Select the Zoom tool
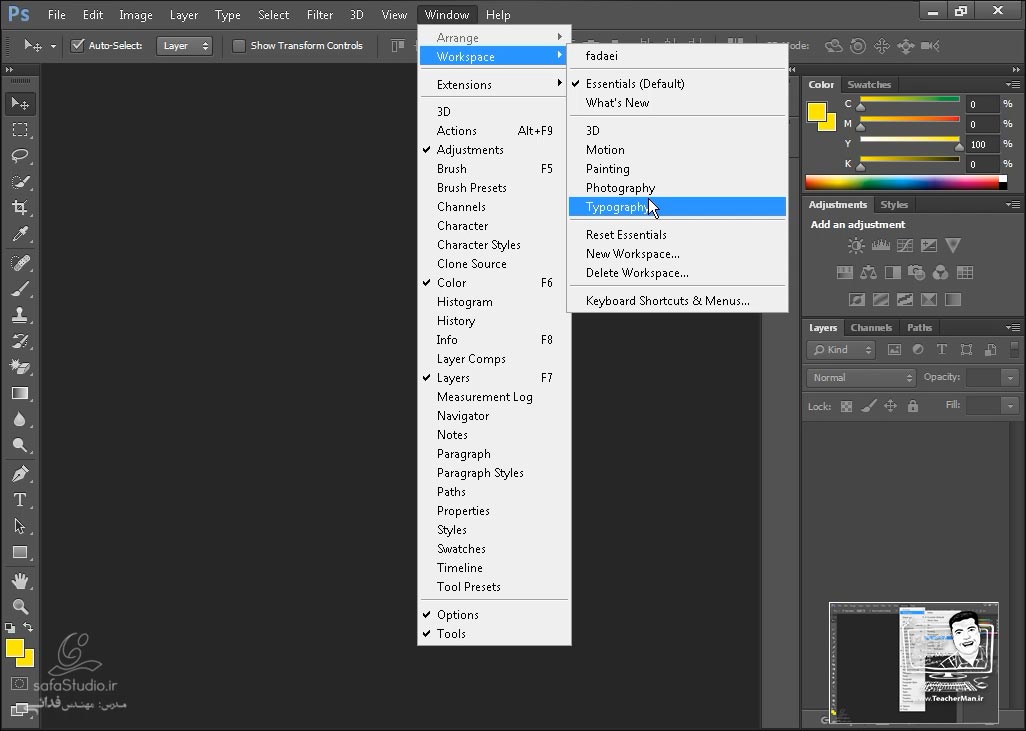1026x731 pixels. pos(20,607)
